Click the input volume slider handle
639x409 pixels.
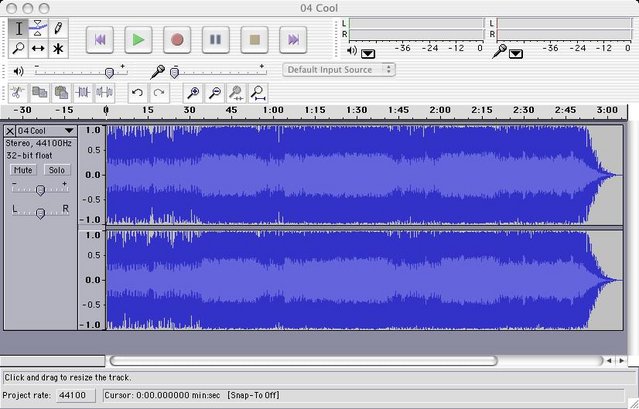tap(174, 73)
